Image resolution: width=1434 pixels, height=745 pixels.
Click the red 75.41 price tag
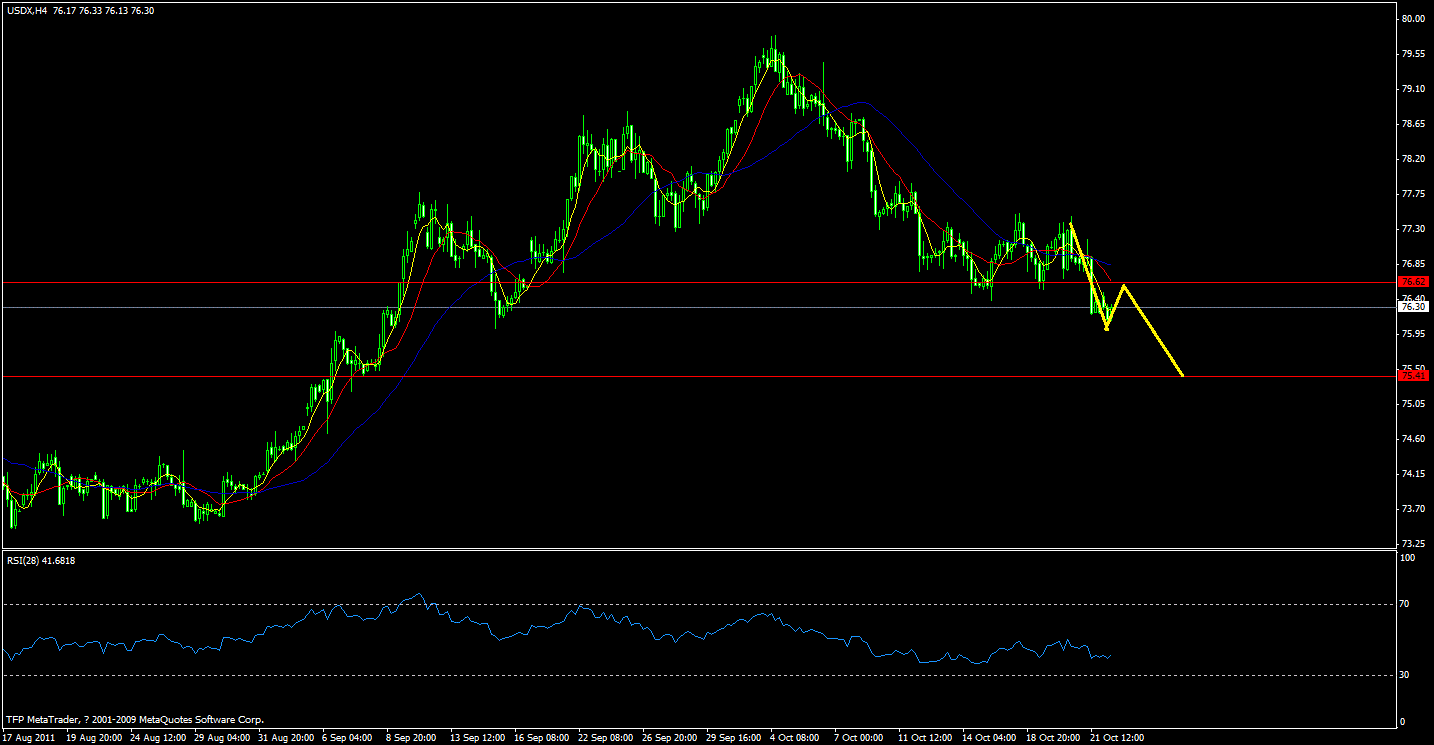[x=1413, y=376]
